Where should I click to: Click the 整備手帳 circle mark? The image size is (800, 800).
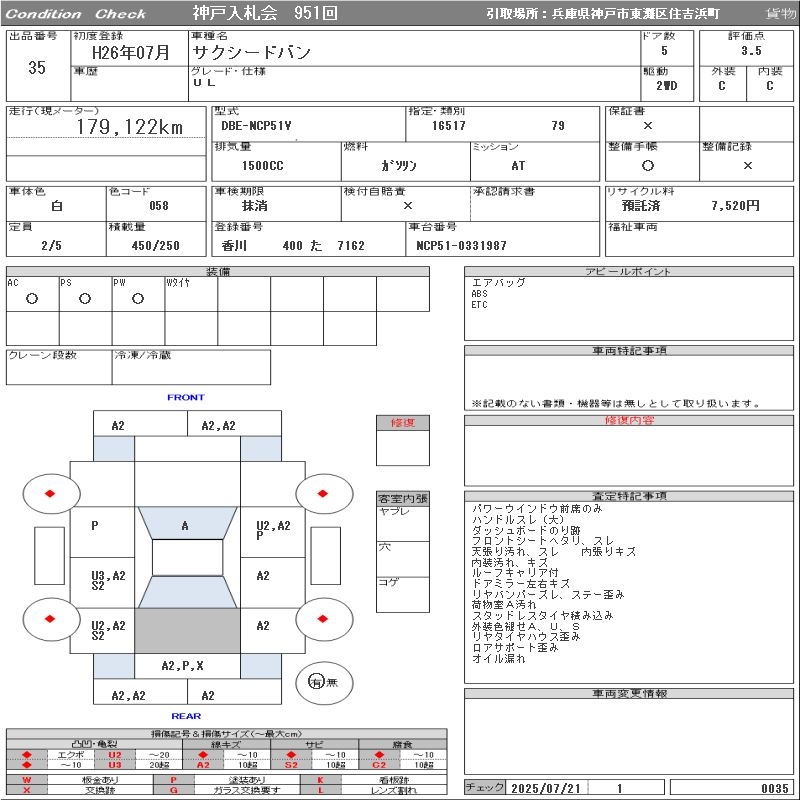[648, 166]
